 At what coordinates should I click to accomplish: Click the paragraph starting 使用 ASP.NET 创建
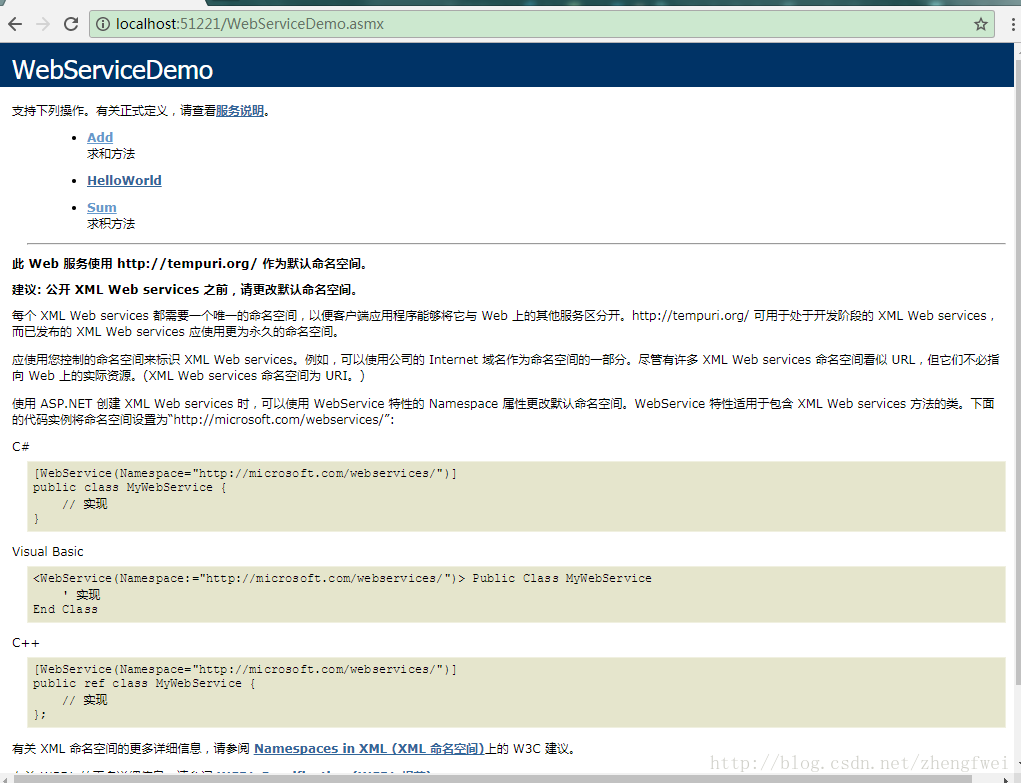[x=503, y=412]
